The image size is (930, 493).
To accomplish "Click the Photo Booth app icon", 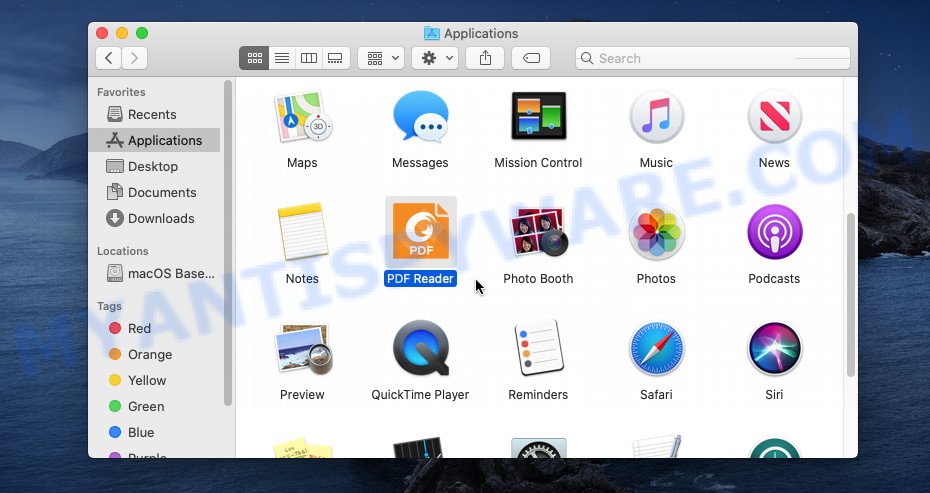I will pos(539,232).
